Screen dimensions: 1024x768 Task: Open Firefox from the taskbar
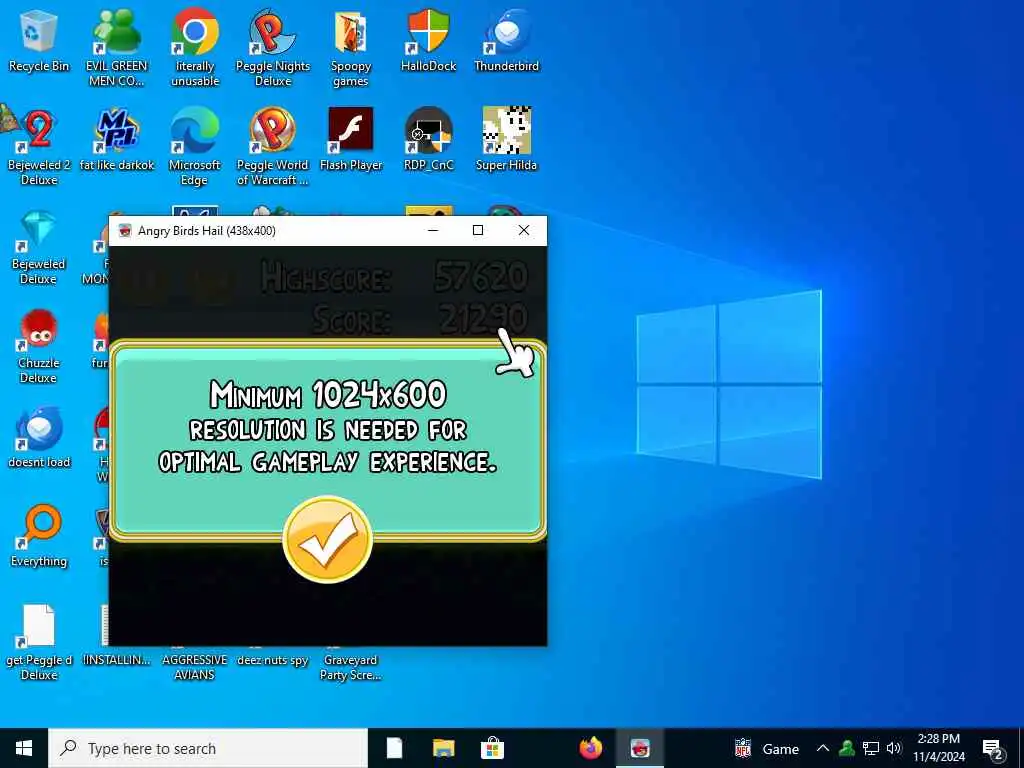(591, 748)
